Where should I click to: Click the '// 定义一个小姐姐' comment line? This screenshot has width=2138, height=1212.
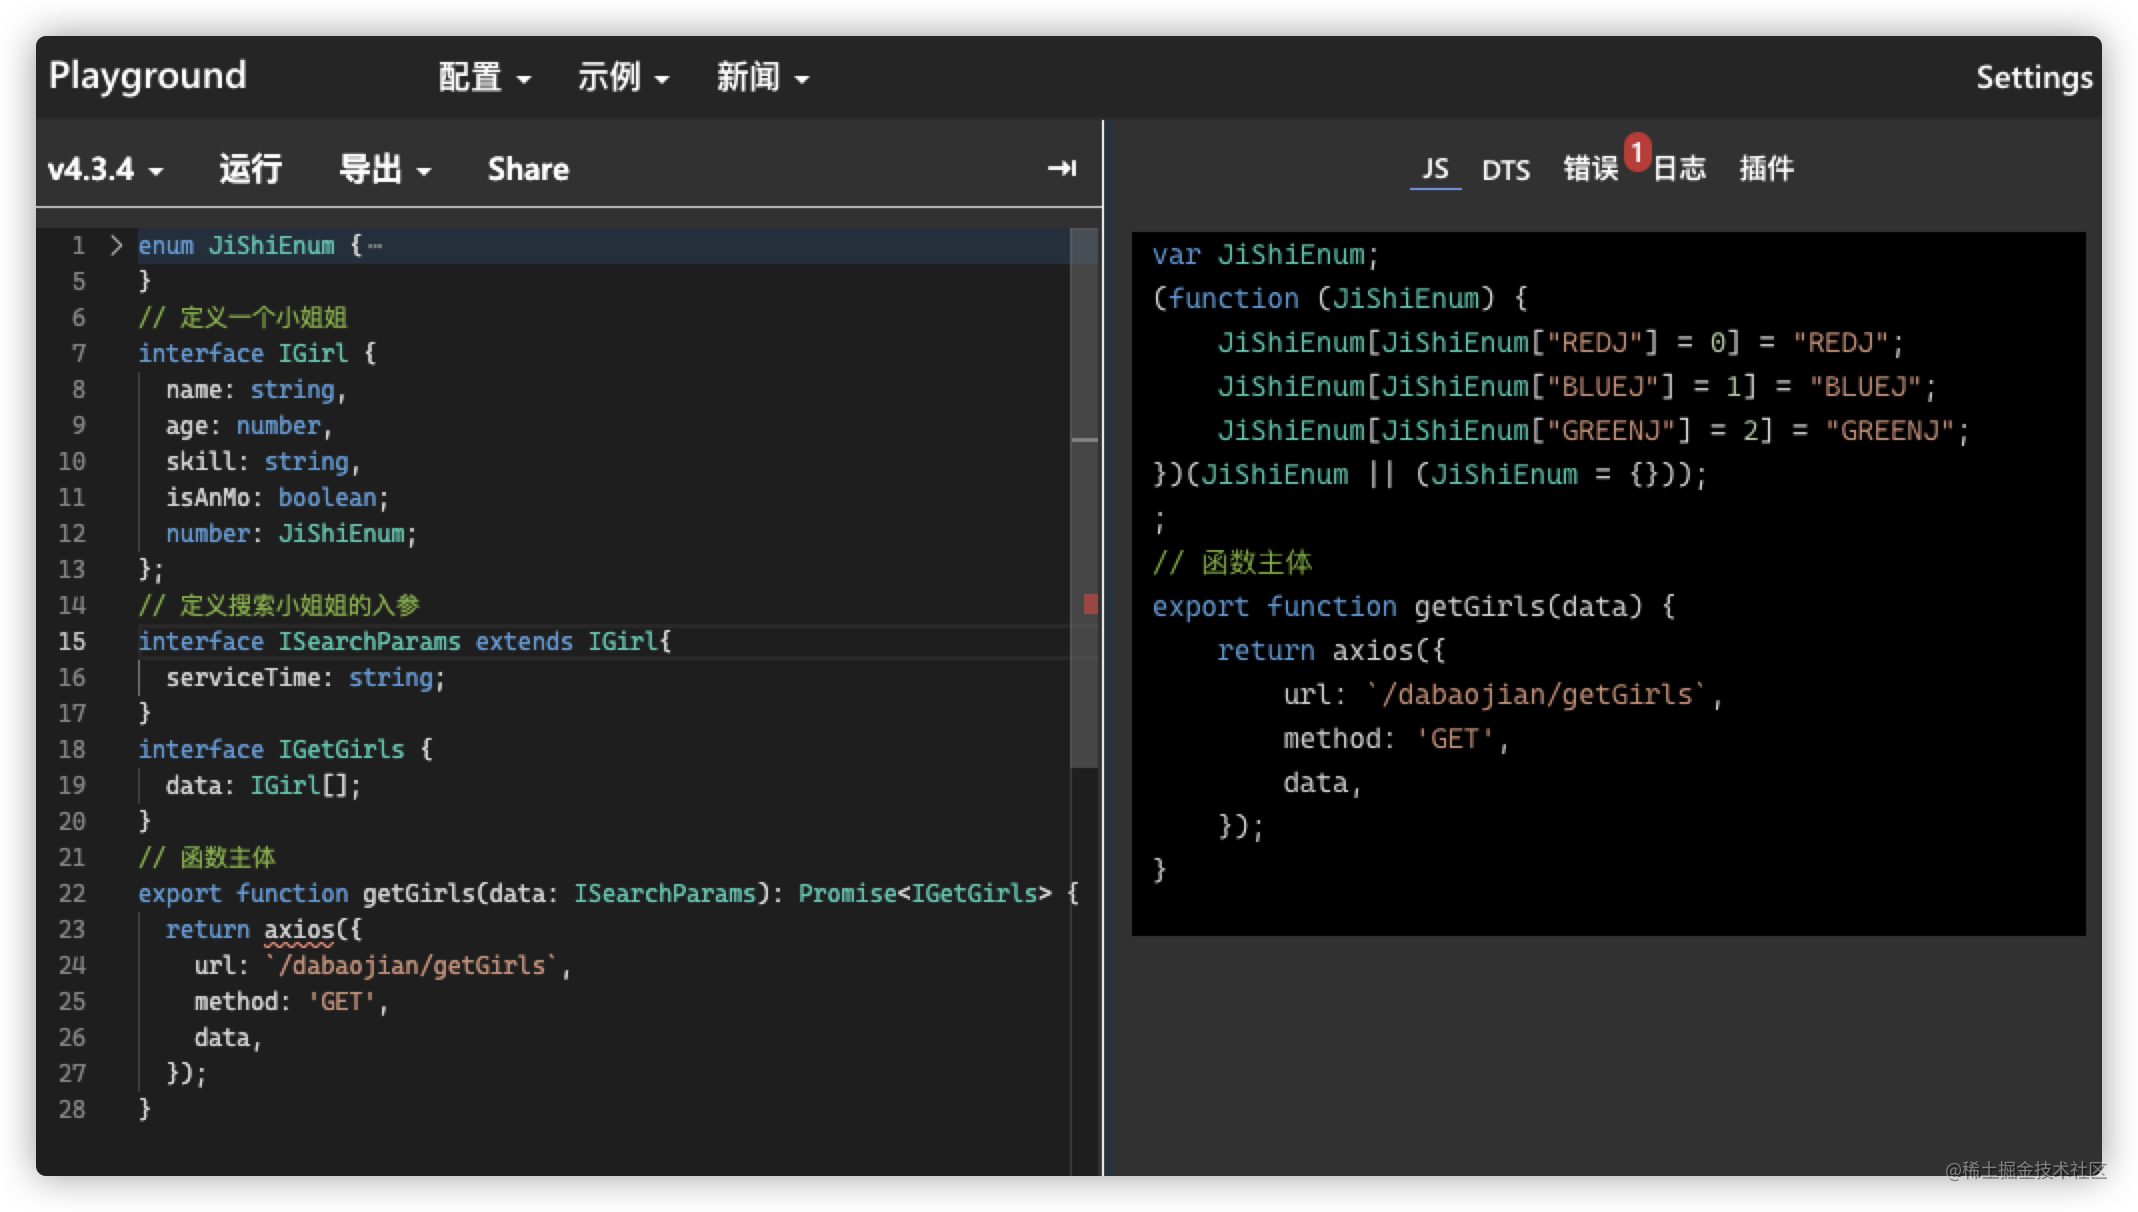coord(243,317)
